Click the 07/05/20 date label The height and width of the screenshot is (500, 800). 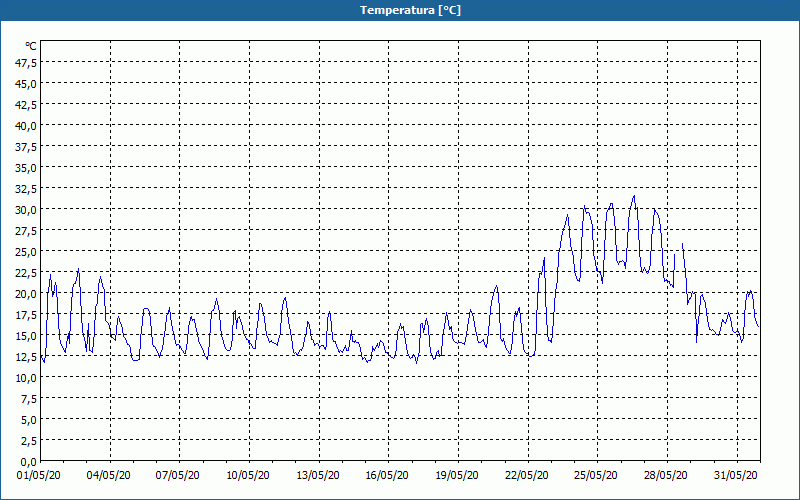(x=178, y=476)
